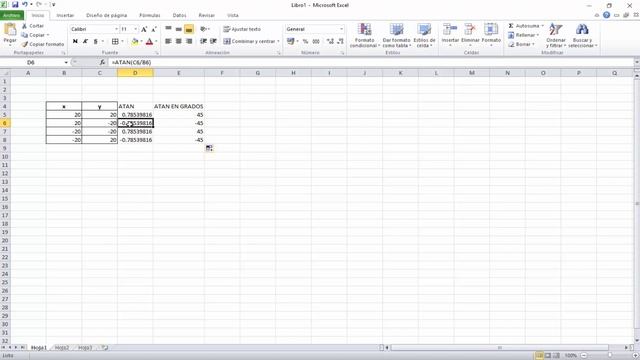Open the Calibri font name dropdown

click(x=116, y=29)
